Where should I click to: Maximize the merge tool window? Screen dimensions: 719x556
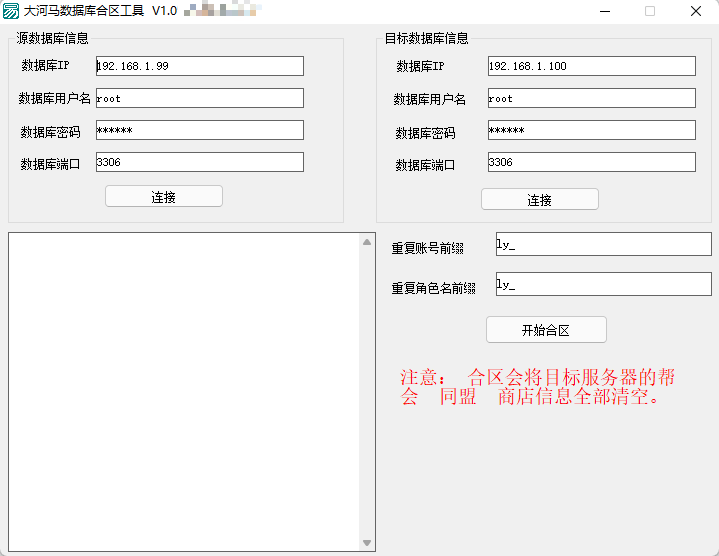pyautogui.click(x=650, y=11)
